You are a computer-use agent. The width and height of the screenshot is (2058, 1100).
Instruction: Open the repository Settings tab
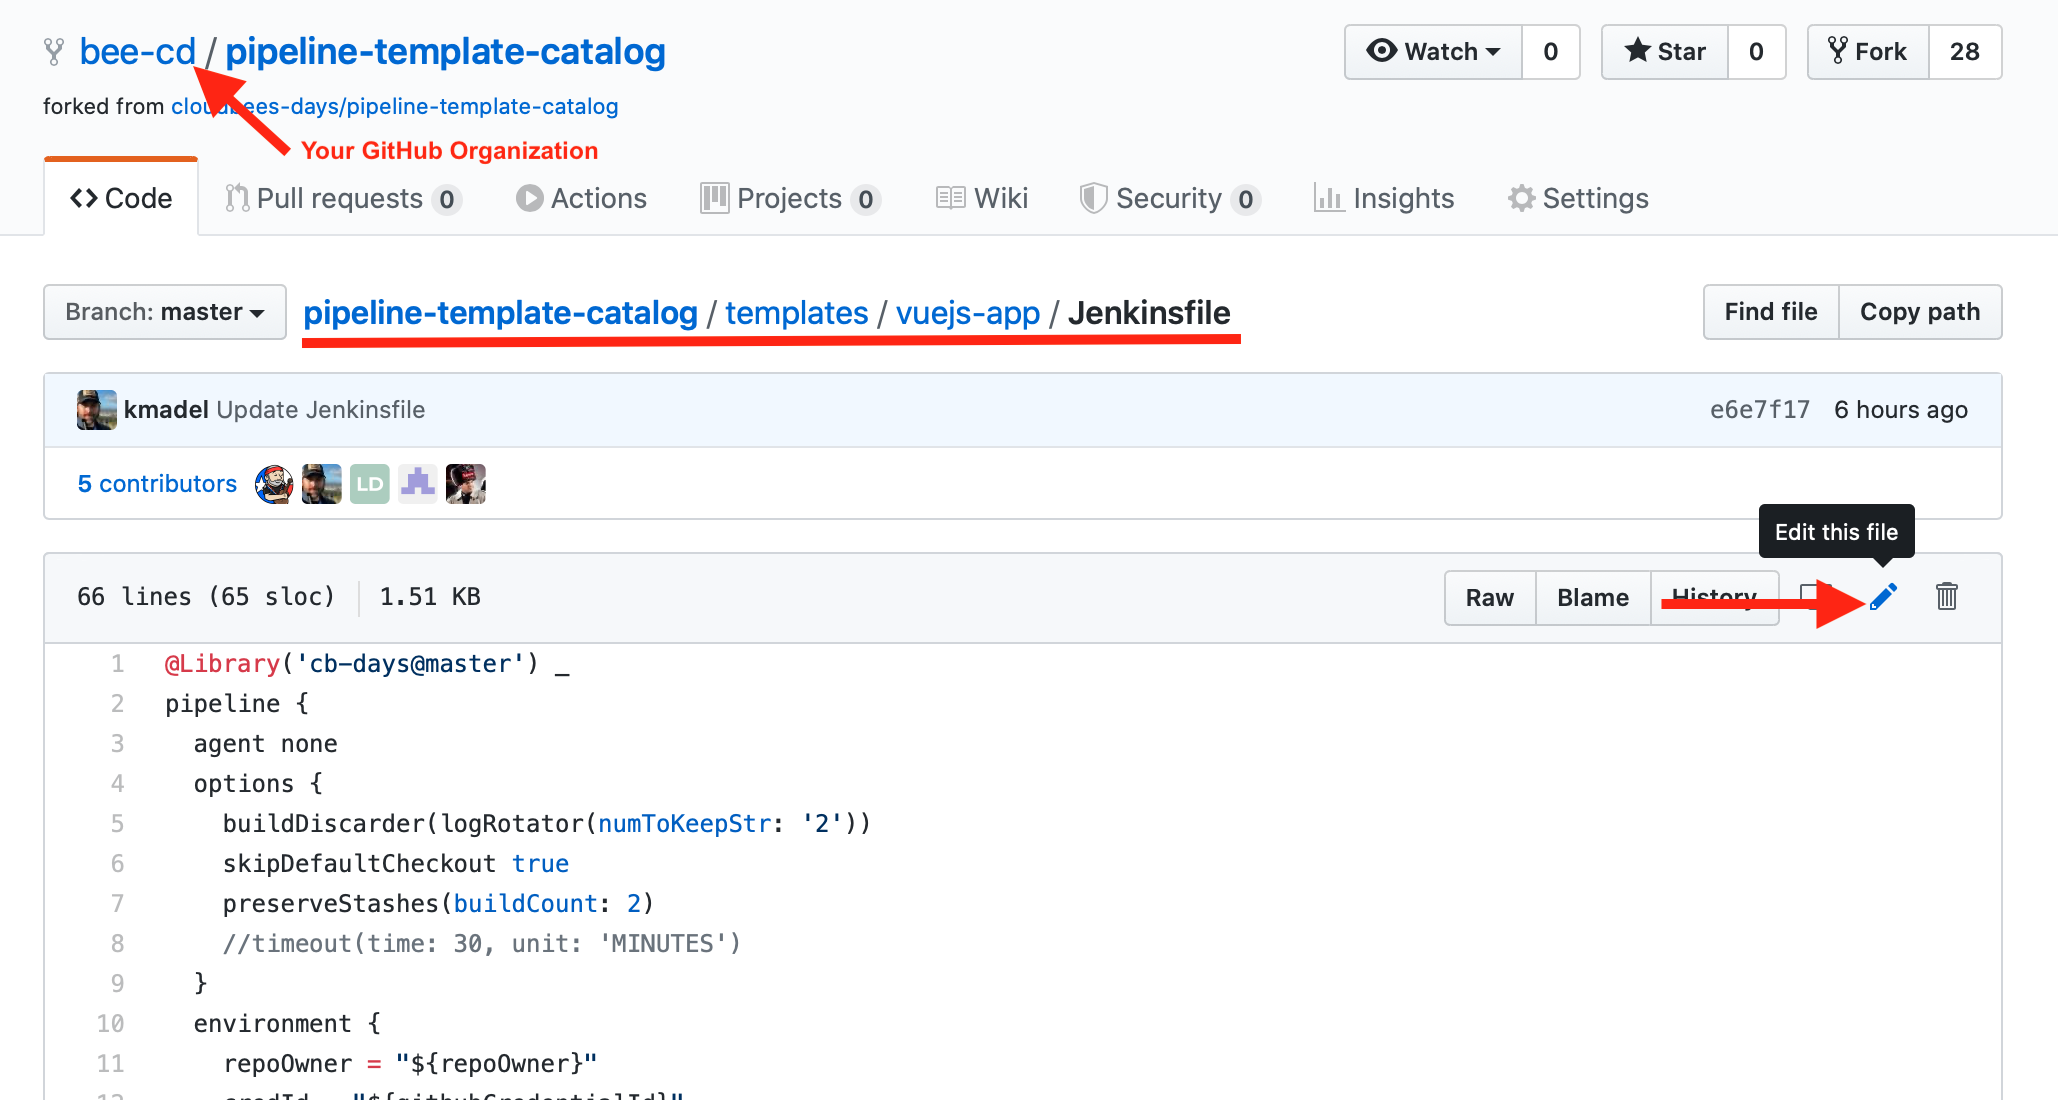(x=1578, y=198)
